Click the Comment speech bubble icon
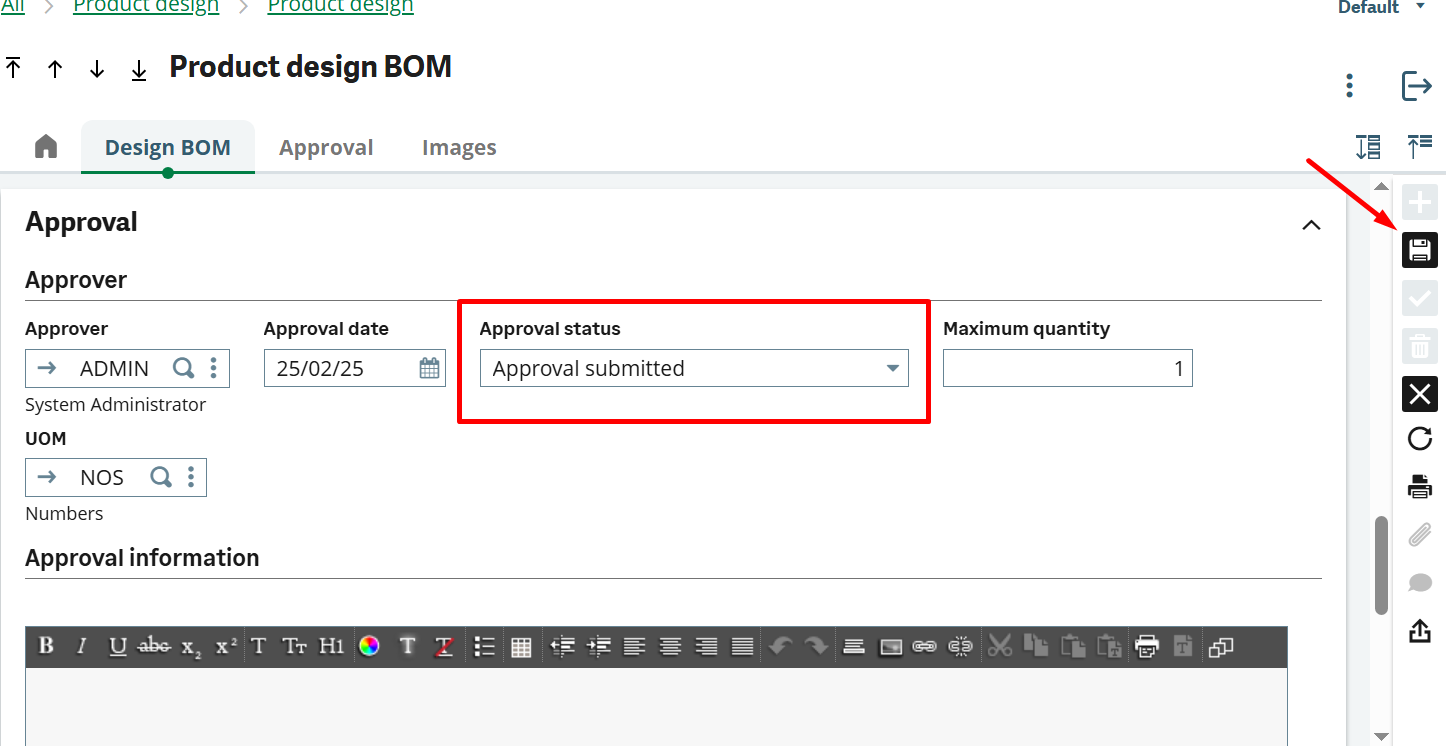Viewport: 1446px width, 746px height. pyautogui.click(x=1420, y=583)
